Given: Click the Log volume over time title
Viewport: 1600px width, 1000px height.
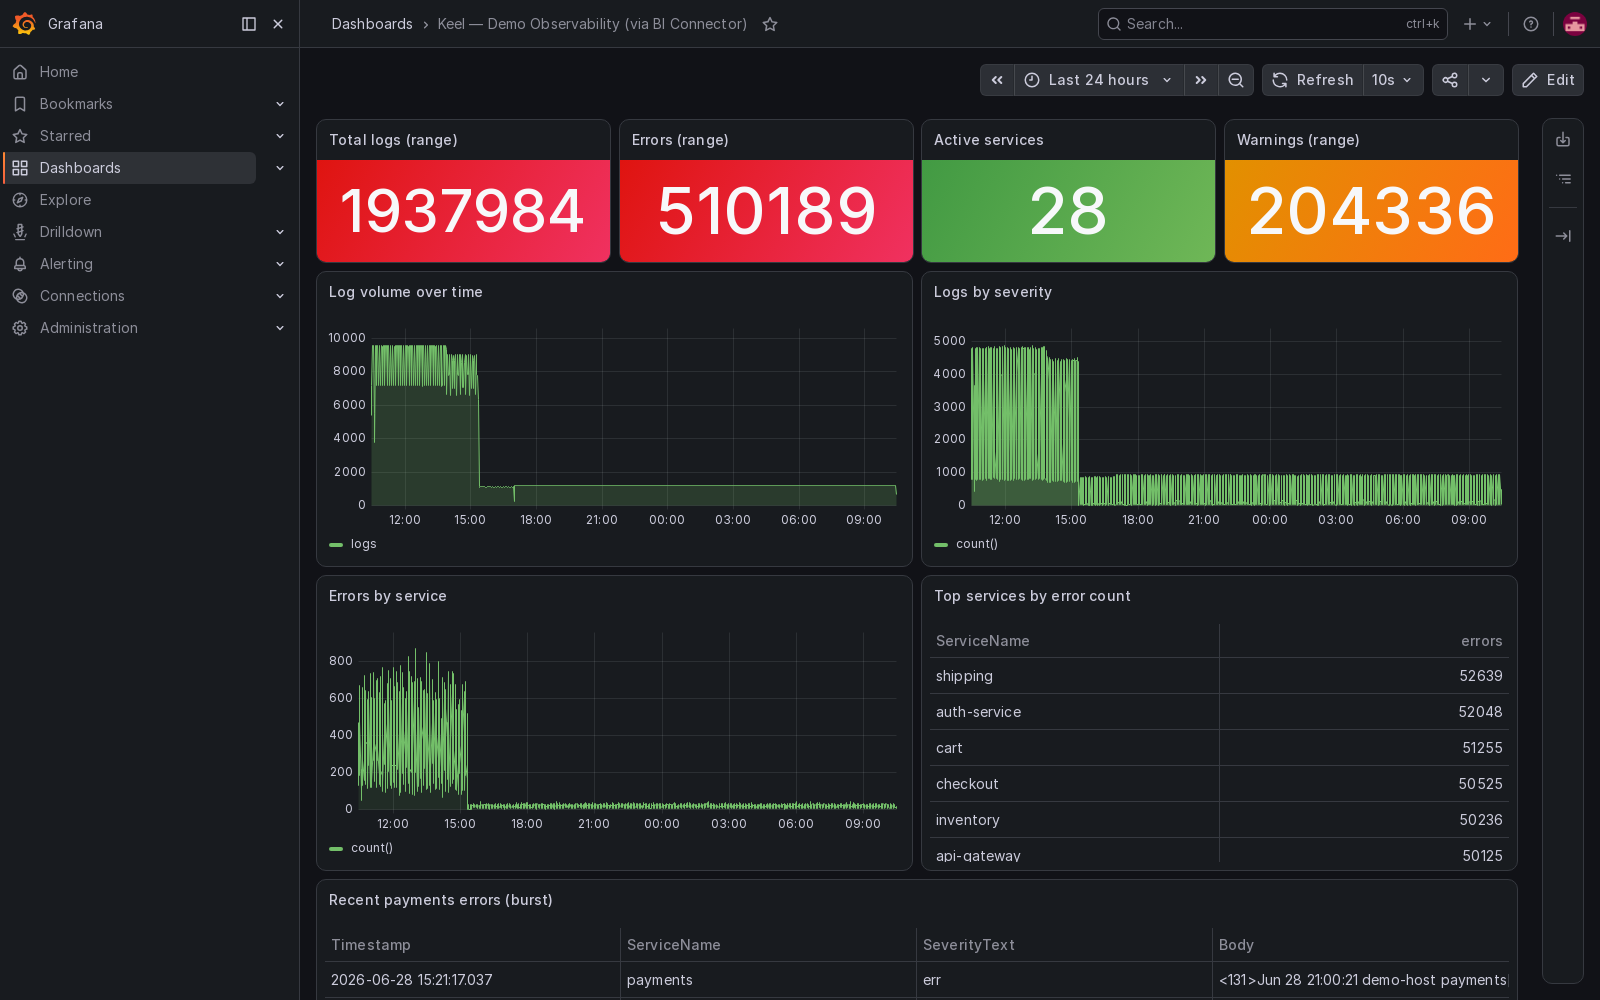Looking at the screenshot, I should pos(406,292).
